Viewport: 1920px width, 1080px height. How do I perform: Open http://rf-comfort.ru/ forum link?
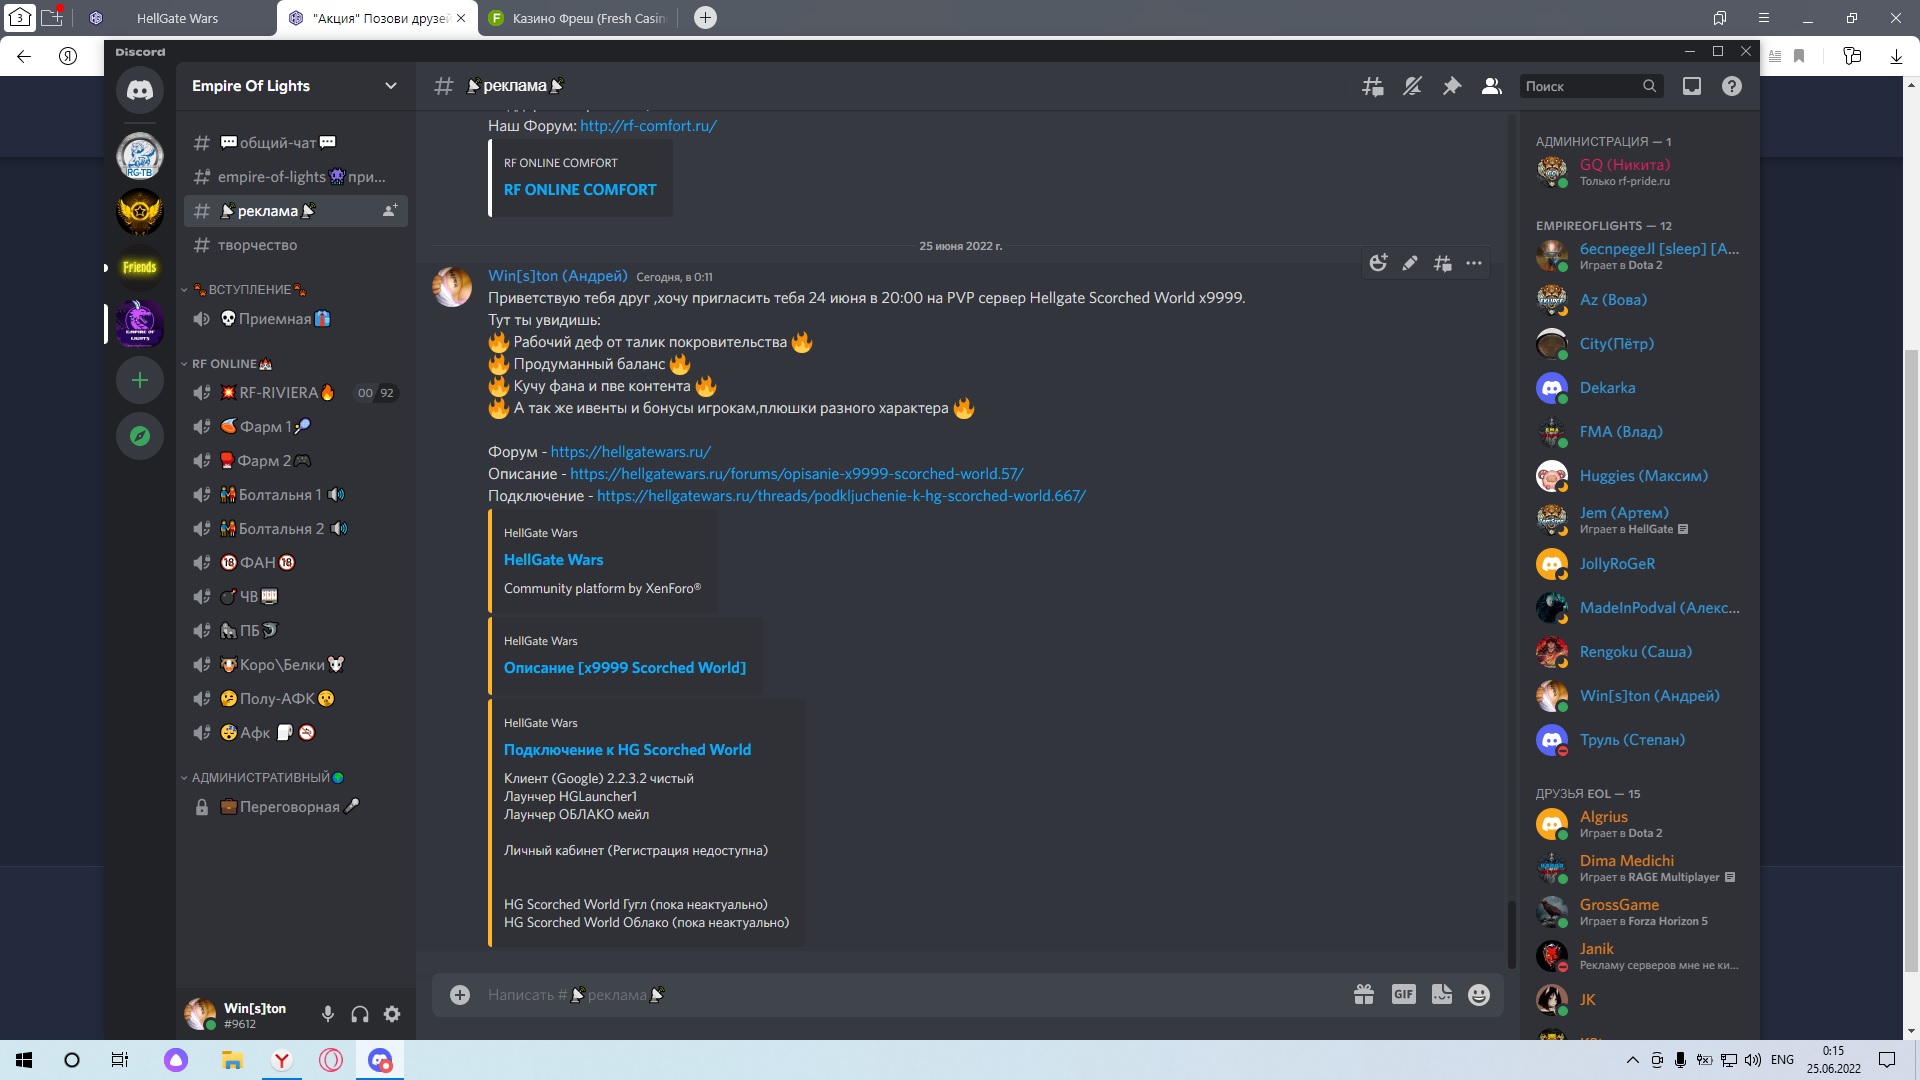point(648,126)
